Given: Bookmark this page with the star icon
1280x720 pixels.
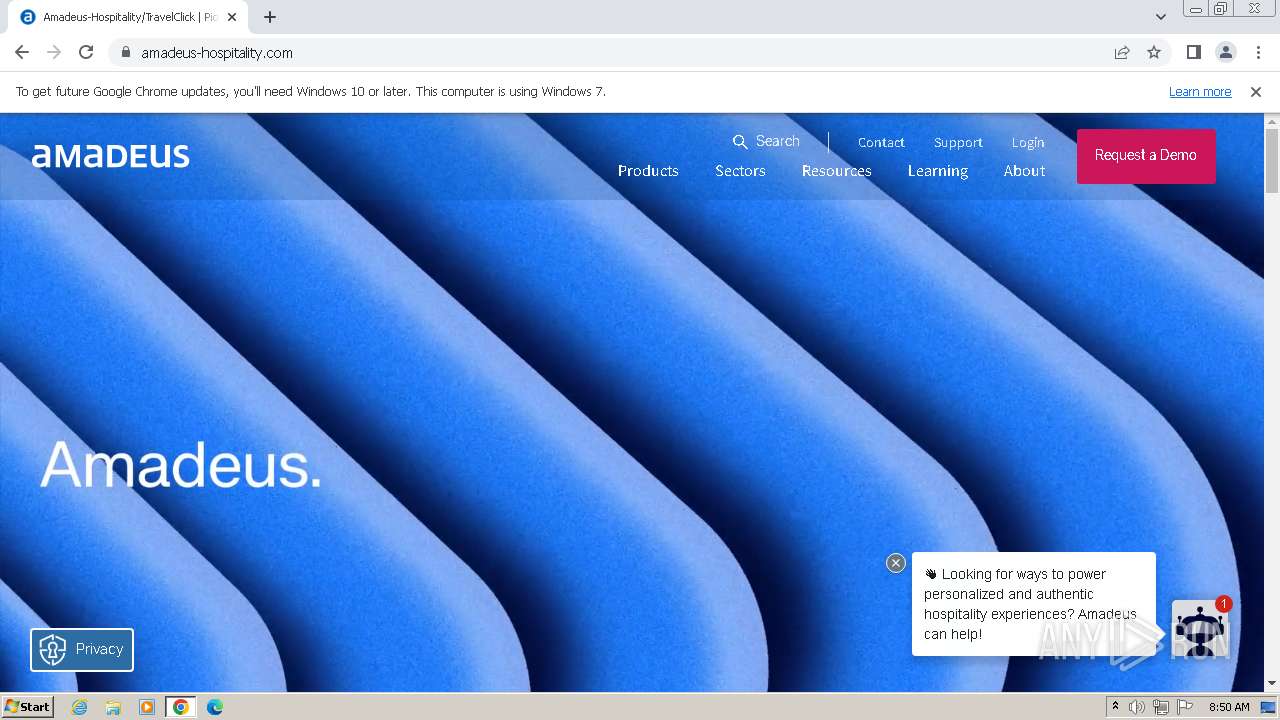Looking at the screenshot, I should 1154,52.
